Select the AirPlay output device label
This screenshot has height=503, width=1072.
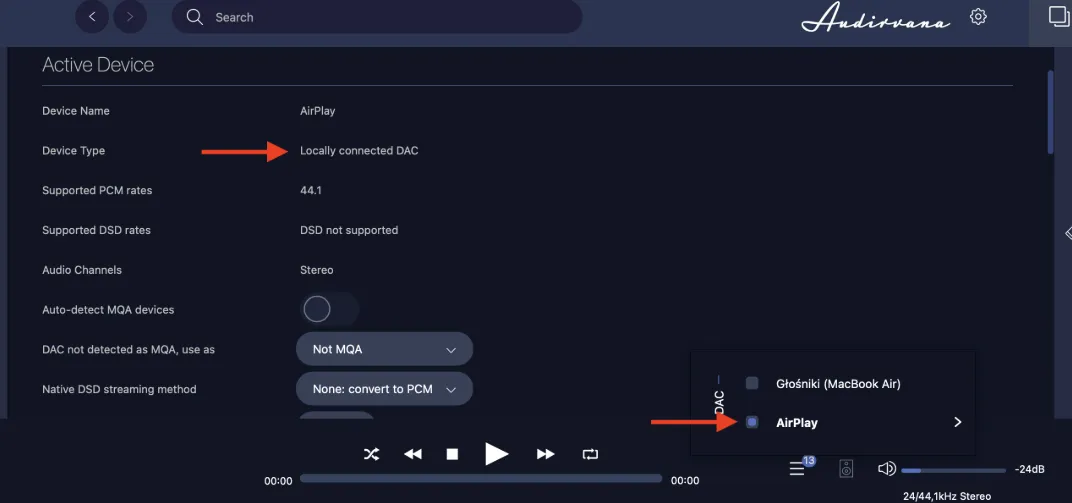pyautogui.click(x=797, y=422)
